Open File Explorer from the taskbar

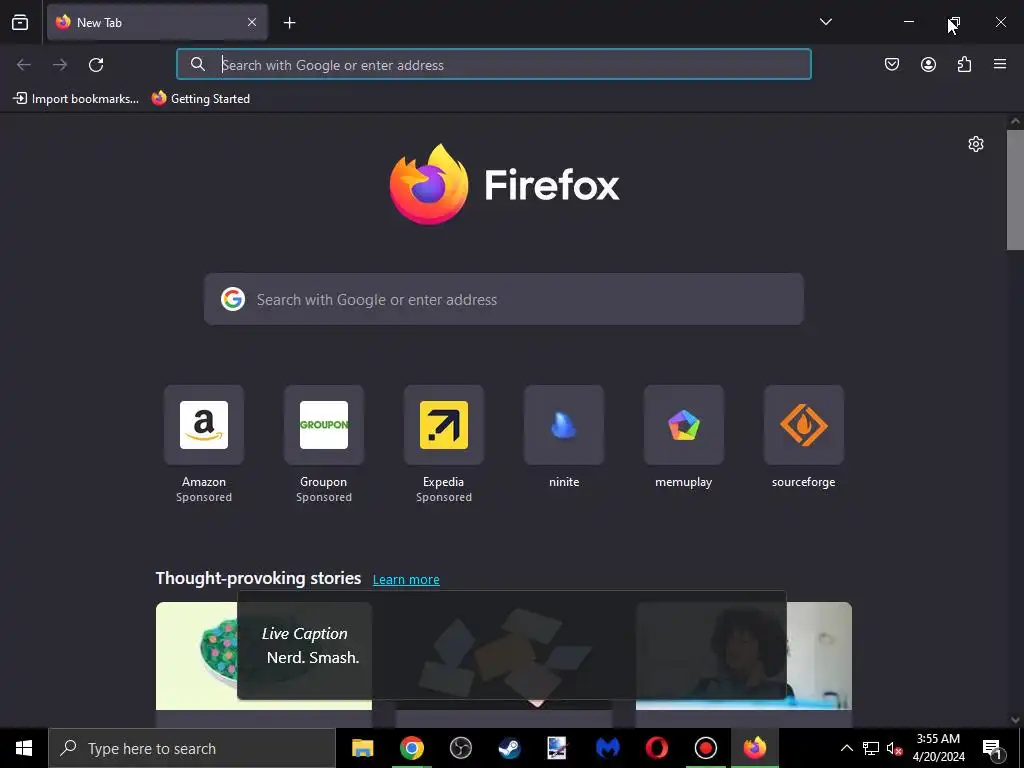pyautogui.click(x=362, y=748)
